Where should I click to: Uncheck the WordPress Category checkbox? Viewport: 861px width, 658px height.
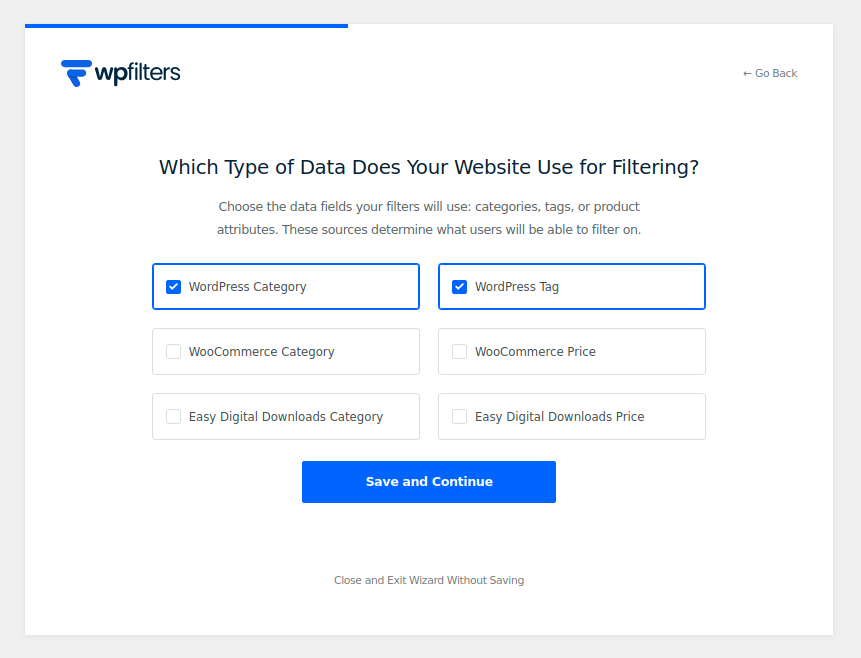click(x=174, y=287)
